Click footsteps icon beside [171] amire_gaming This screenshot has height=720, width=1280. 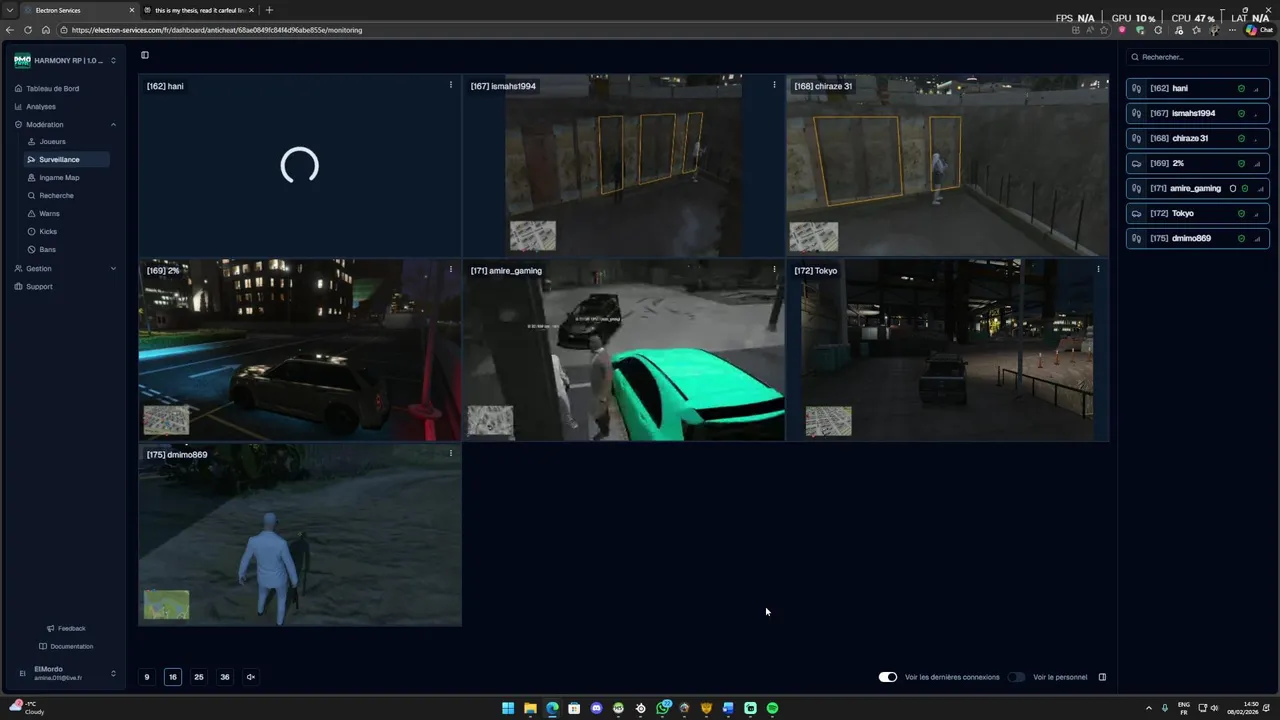[x=1137, y=189]
